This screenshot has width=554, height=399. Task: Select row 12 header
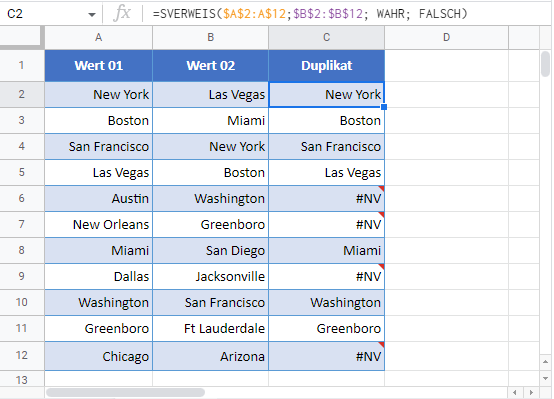coord(22,355)
